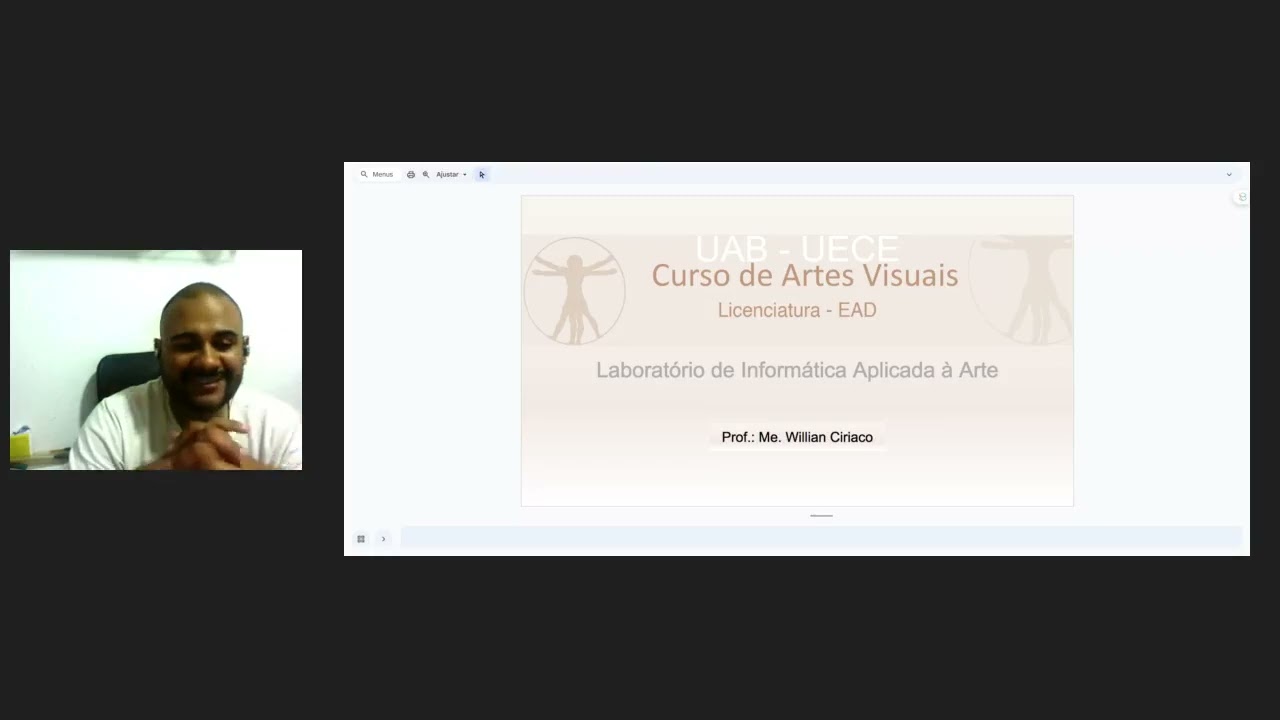
Task: Expand the filmstrip with the right chevron
Action: click(383, 539)
